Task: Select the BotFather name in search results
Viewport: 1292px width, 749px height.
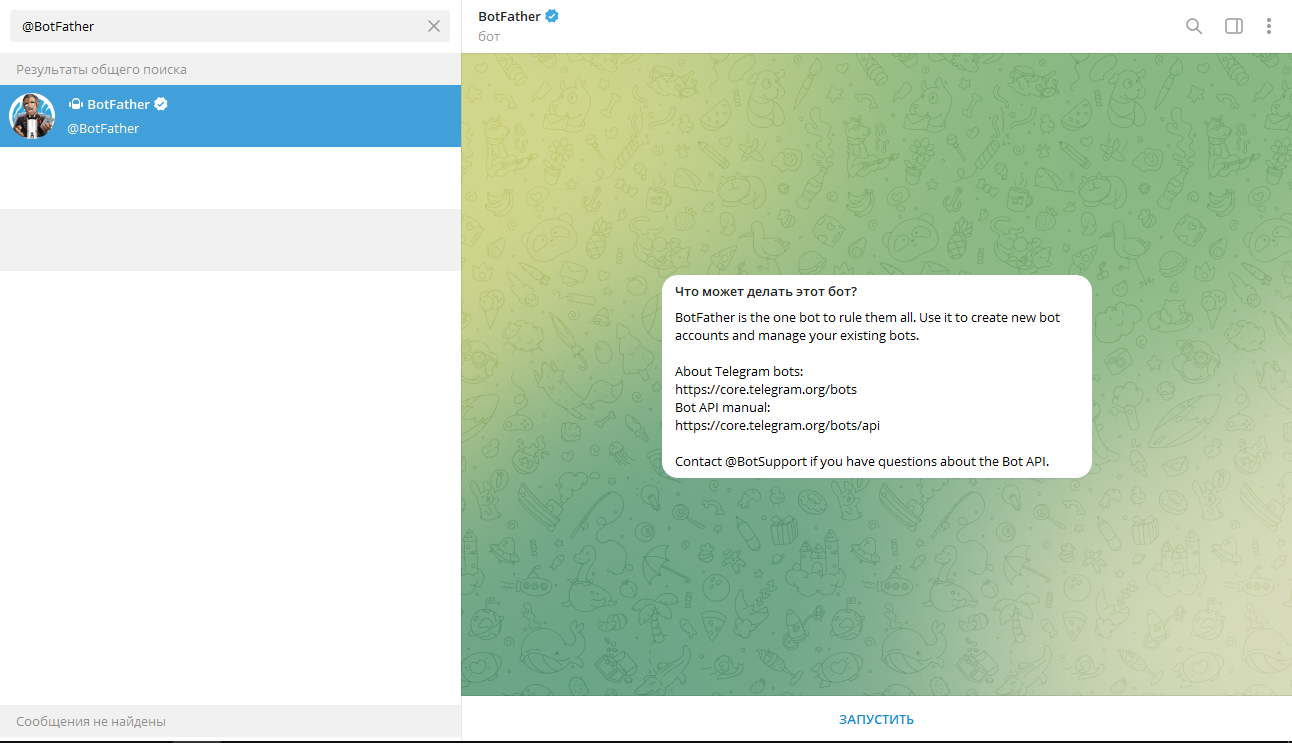Action: pyautogui.click(x=118, y=105)
